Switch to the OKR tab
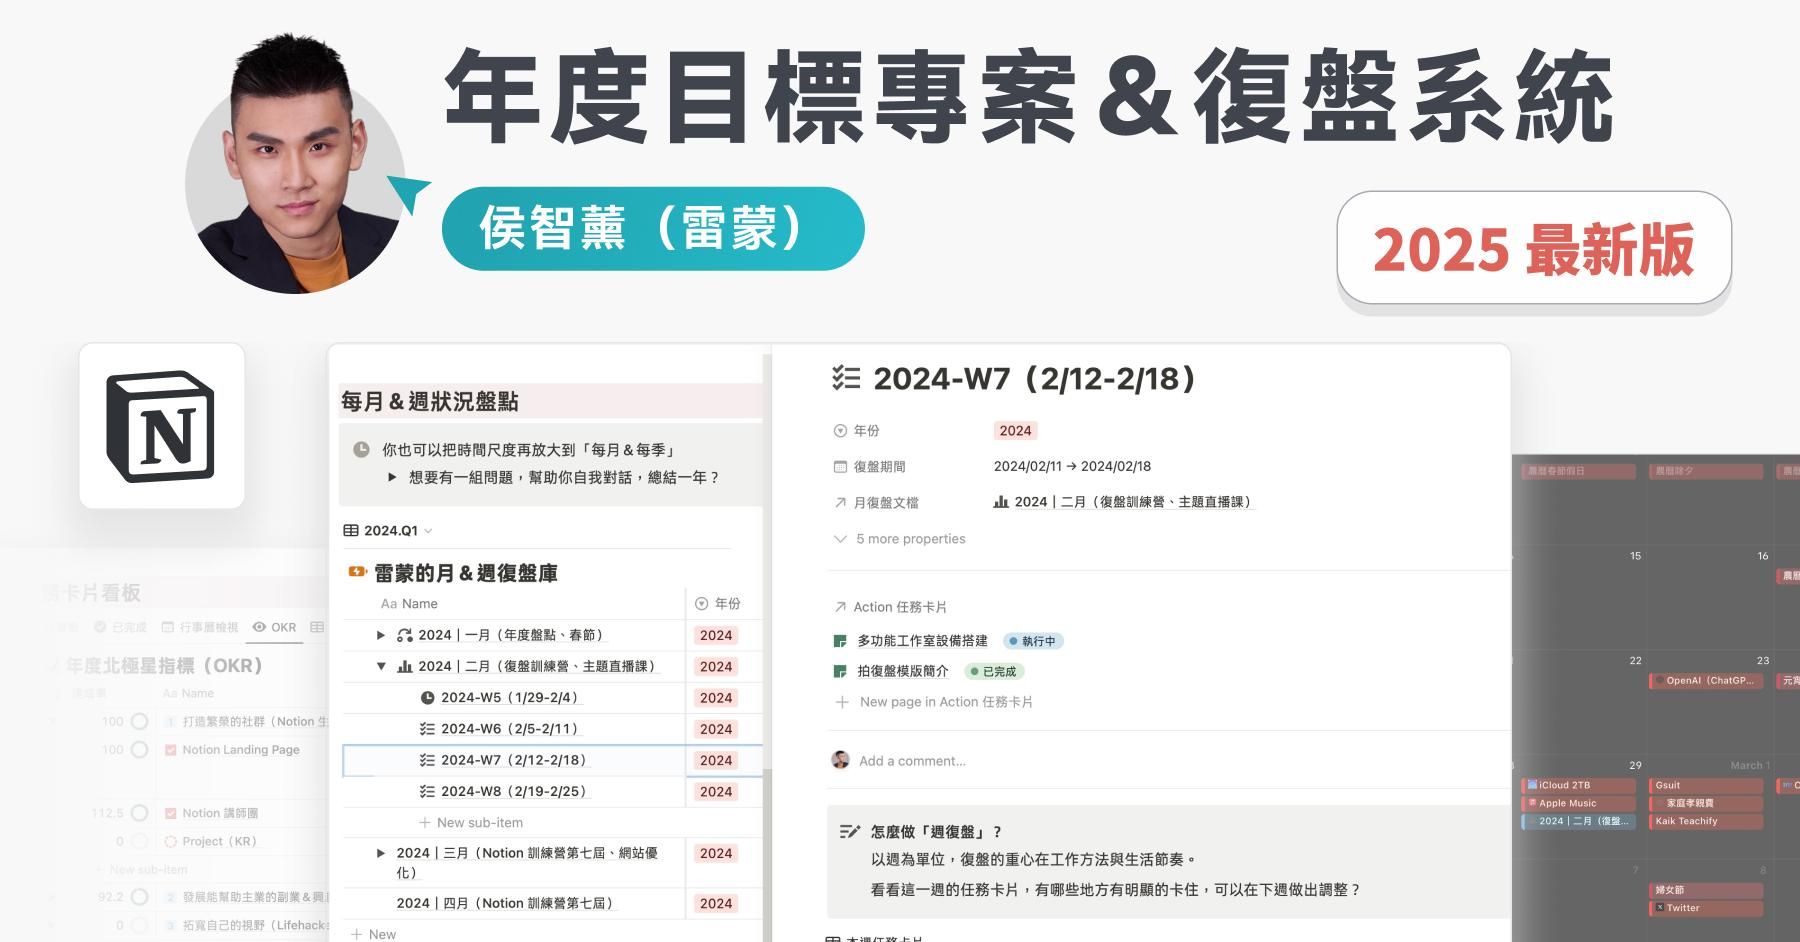 [275, 627]
